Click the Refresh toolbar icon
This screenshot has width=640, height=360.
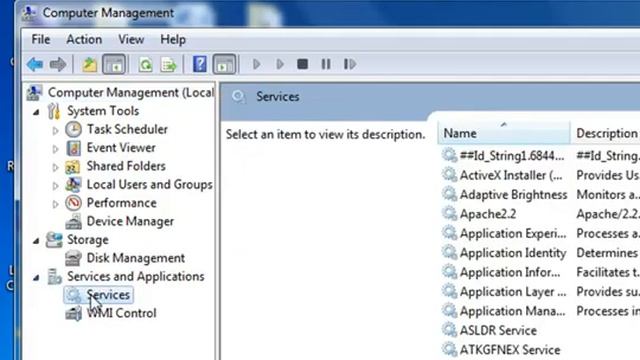[x=145, y=64]
